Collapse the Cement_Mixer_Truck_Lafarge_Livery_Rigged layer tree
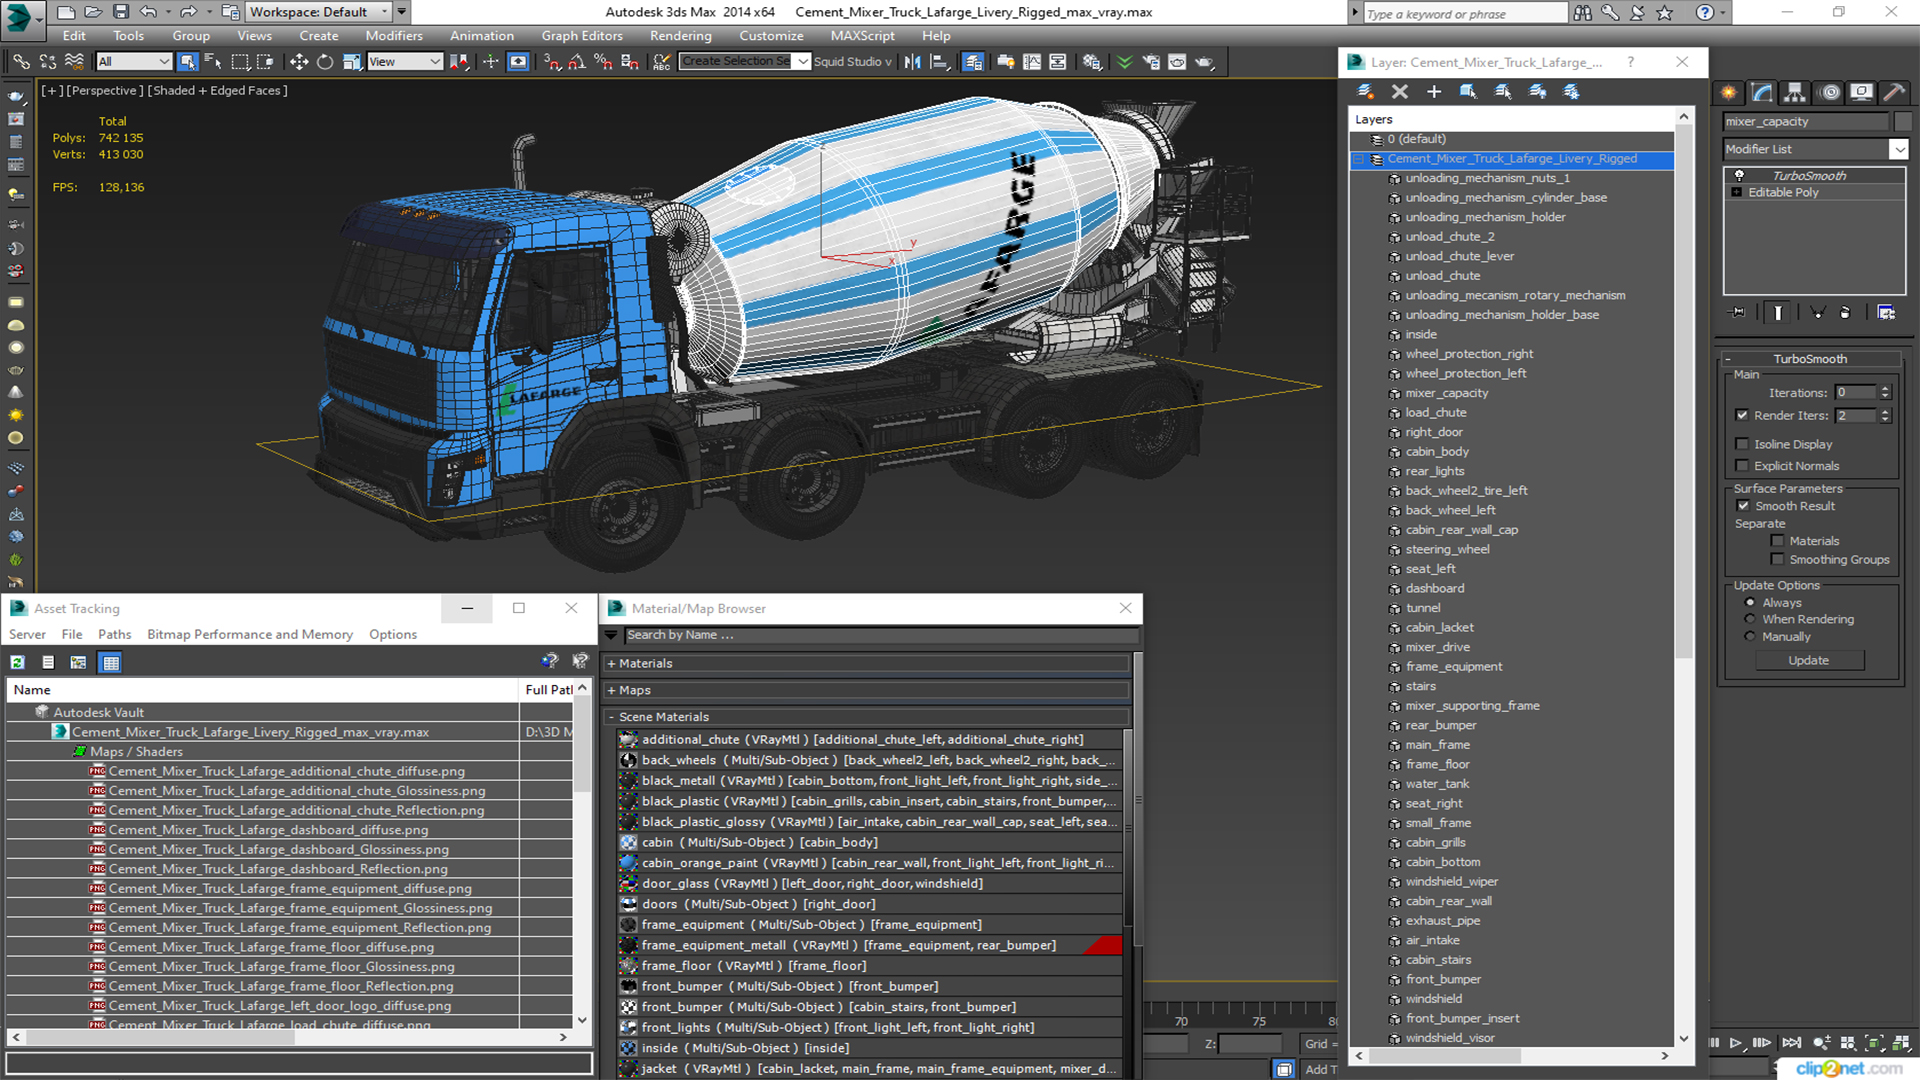This screenshot has height=1080, width=1920. tap(1358, 159)
